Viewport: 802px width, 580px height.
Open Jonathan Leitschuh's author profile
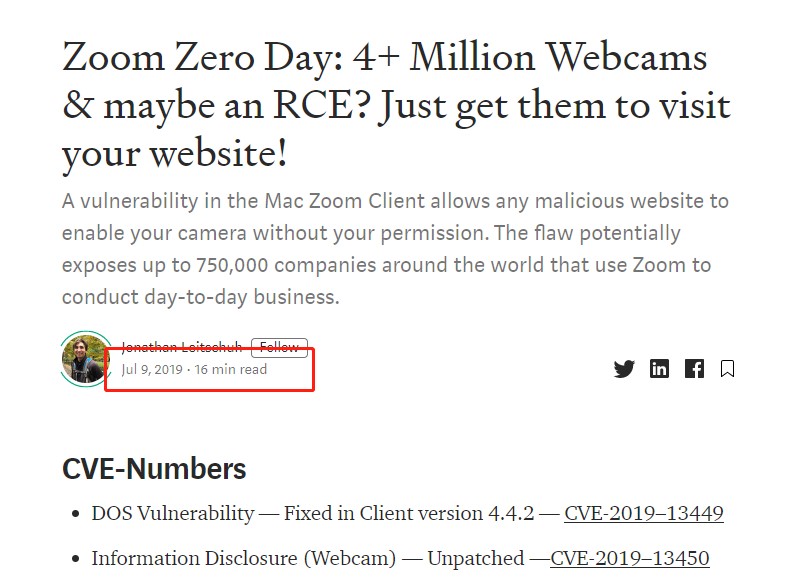tap(183, 347)
